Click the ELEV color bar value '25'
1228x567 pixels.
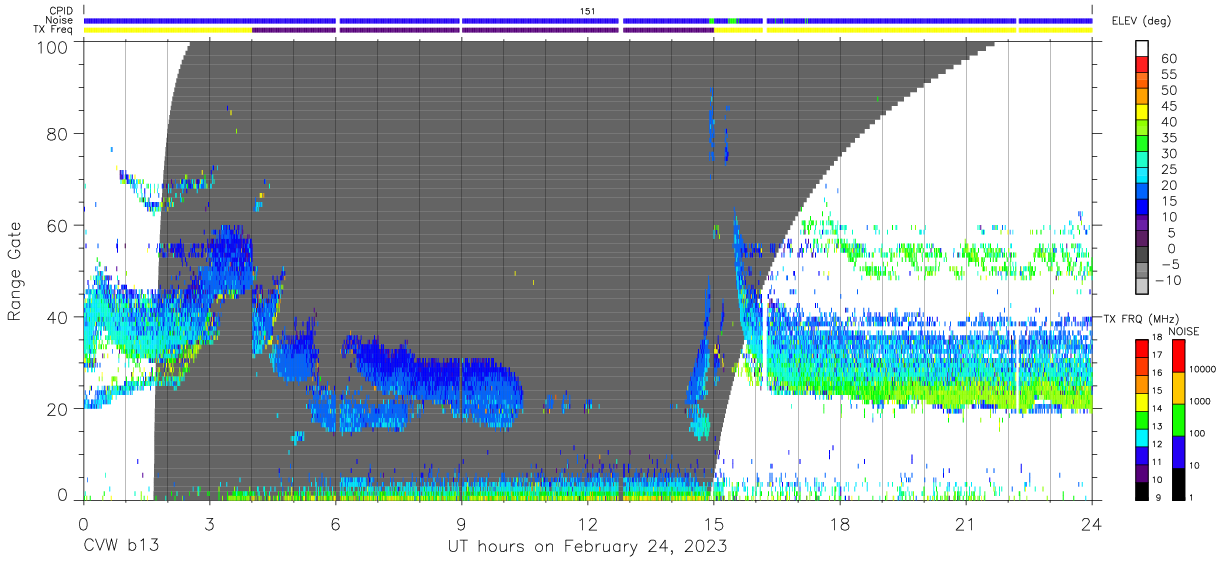(1169, 170)
